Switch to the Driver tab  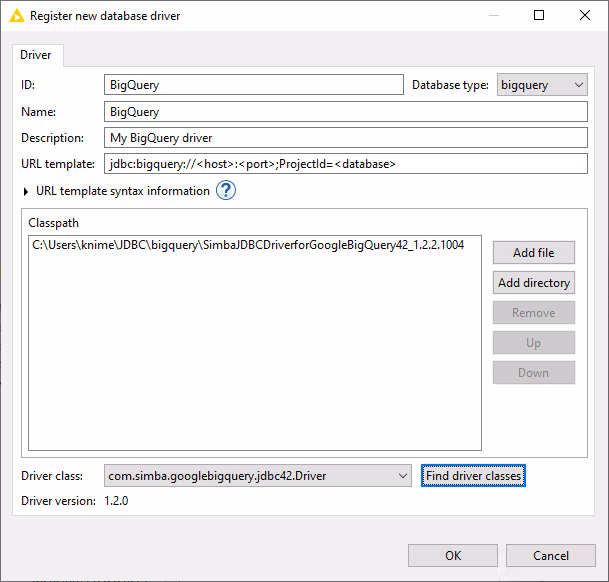(x=36, y=55)
